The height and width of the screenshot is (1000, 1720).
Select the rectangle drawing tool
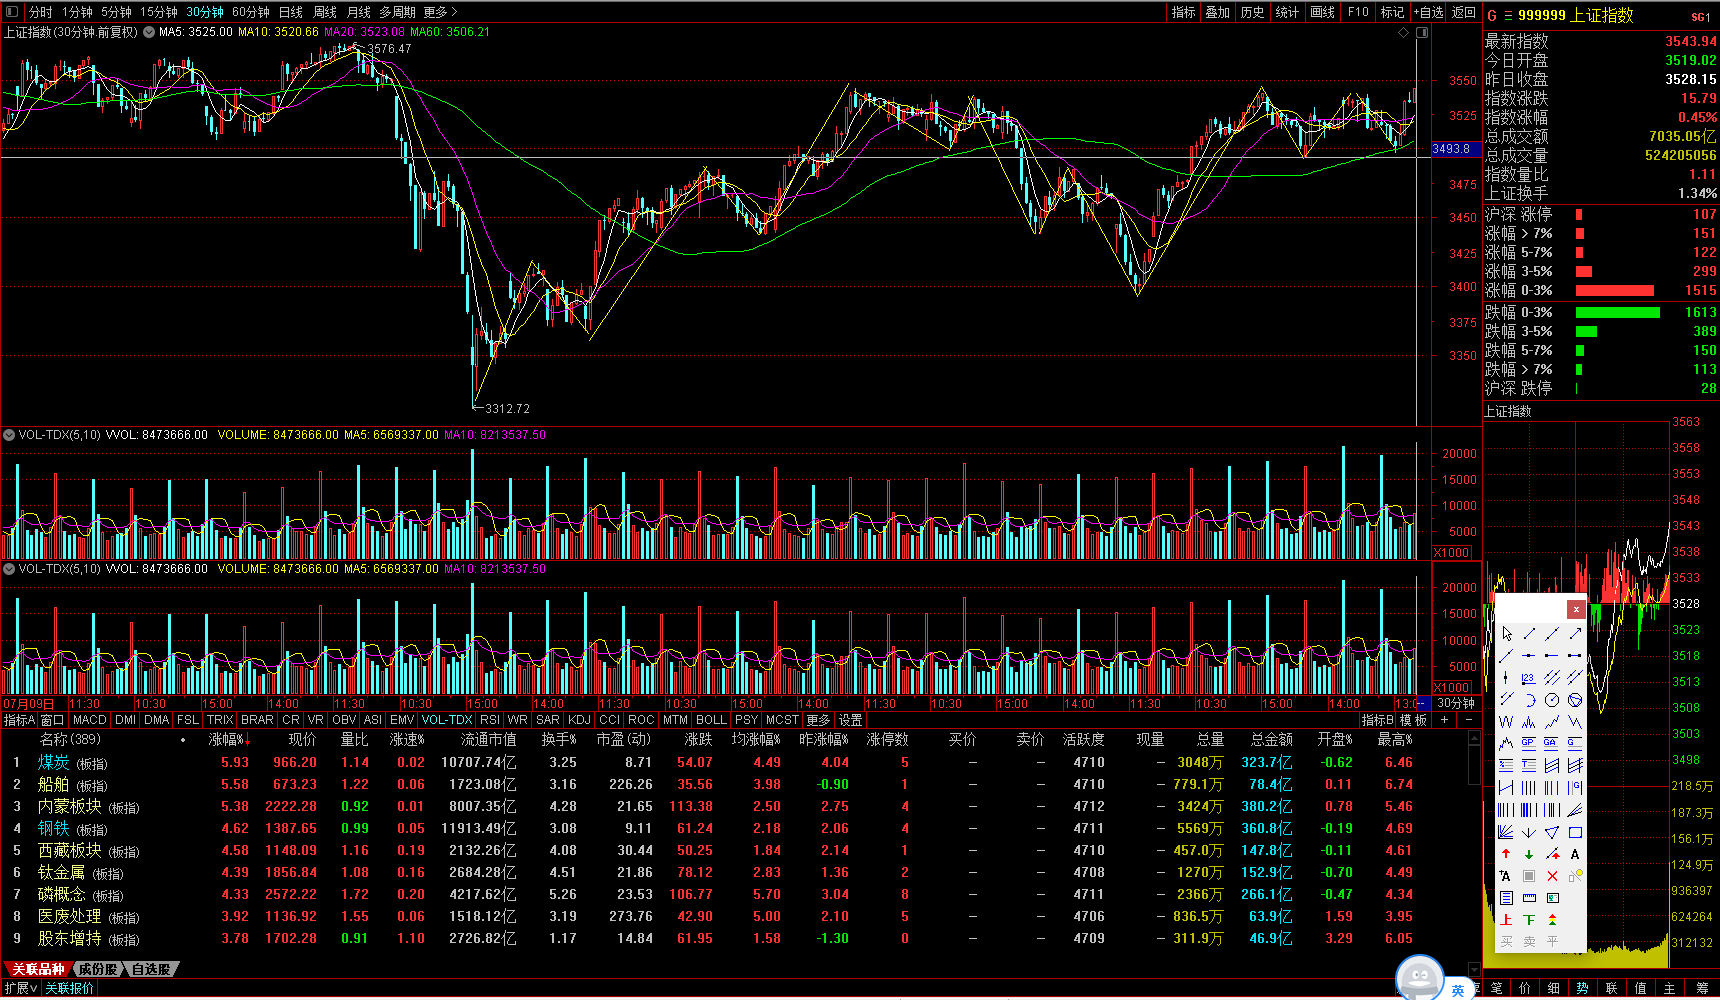pyautogui.click(x=1575, y=832)
